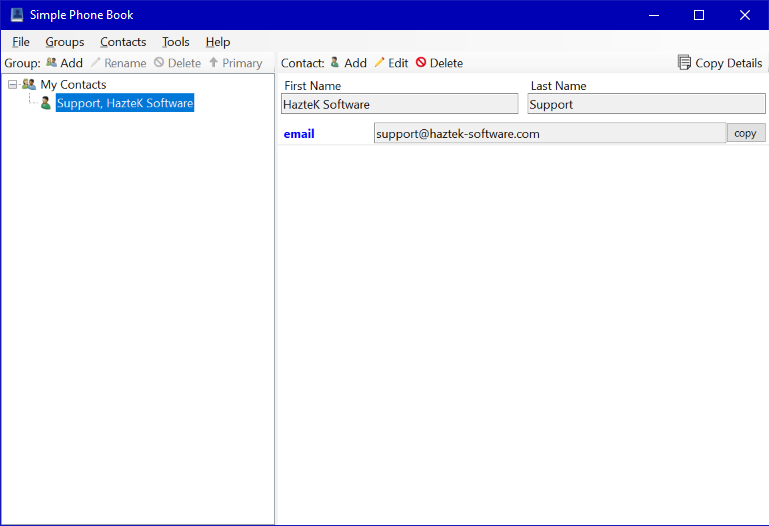Click the Delete group icon

(159, 63)
